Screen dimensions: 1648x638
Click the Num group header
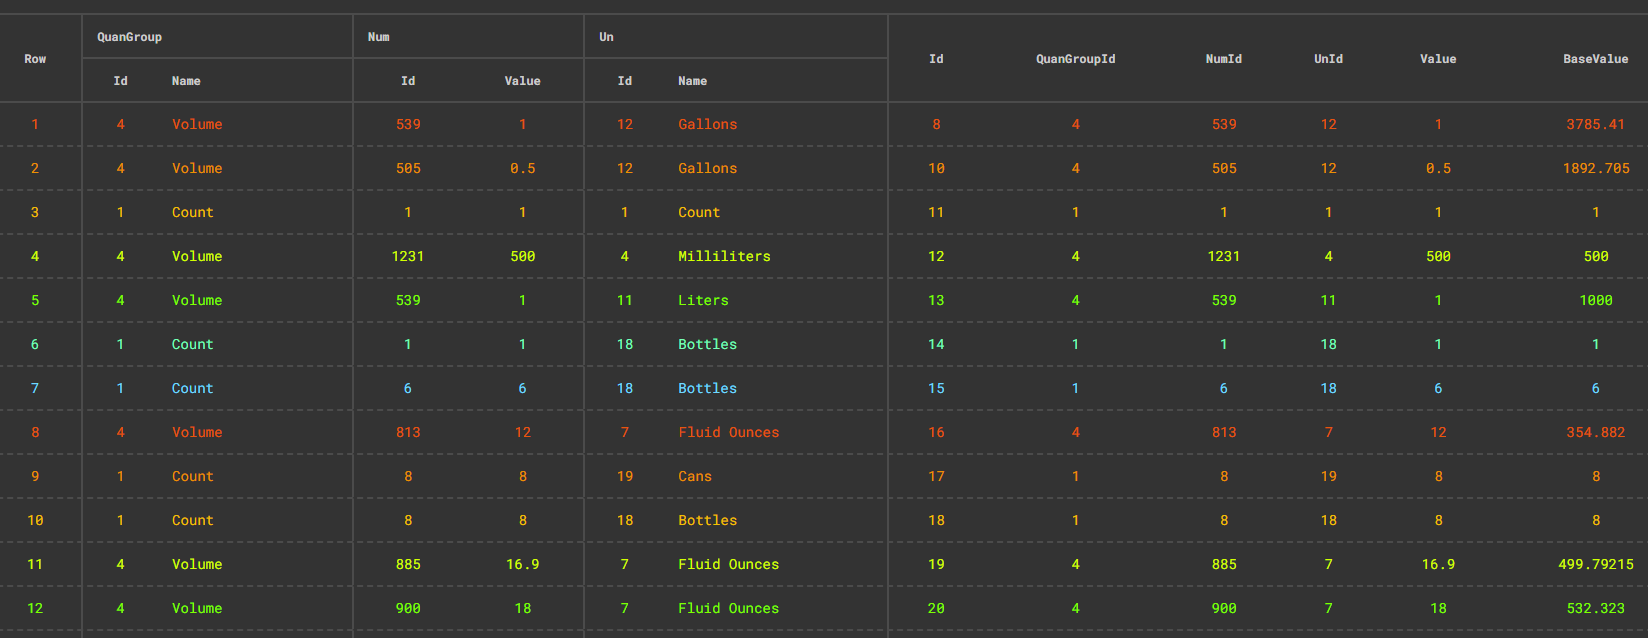379,37
